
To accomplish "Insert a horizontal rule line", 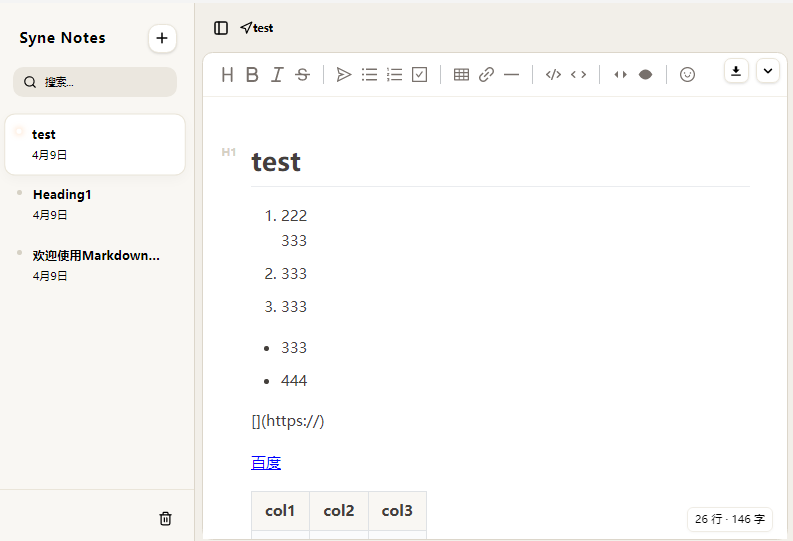I will pyautogui.click(x=511, y=74).
